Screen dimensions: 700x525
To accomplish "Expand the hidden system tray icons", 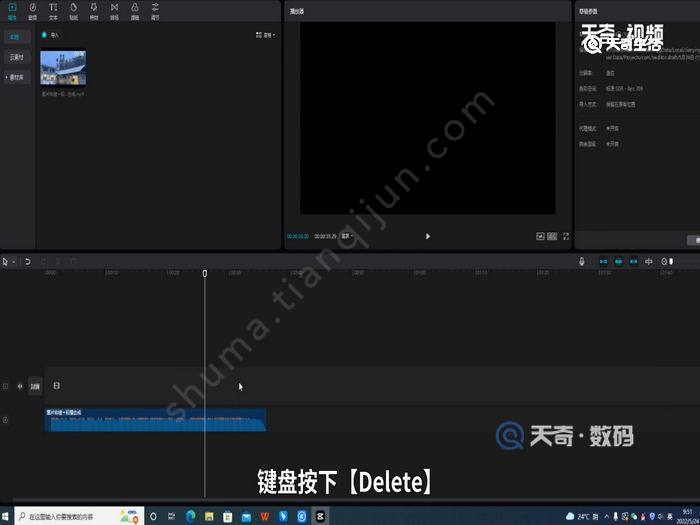I will pyautogui.click(x=607, y=517).
